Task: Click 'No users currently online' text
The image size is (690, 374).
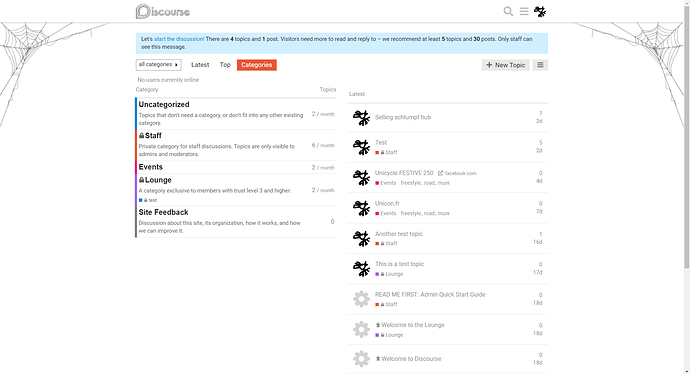Action: tap(168, 80)
